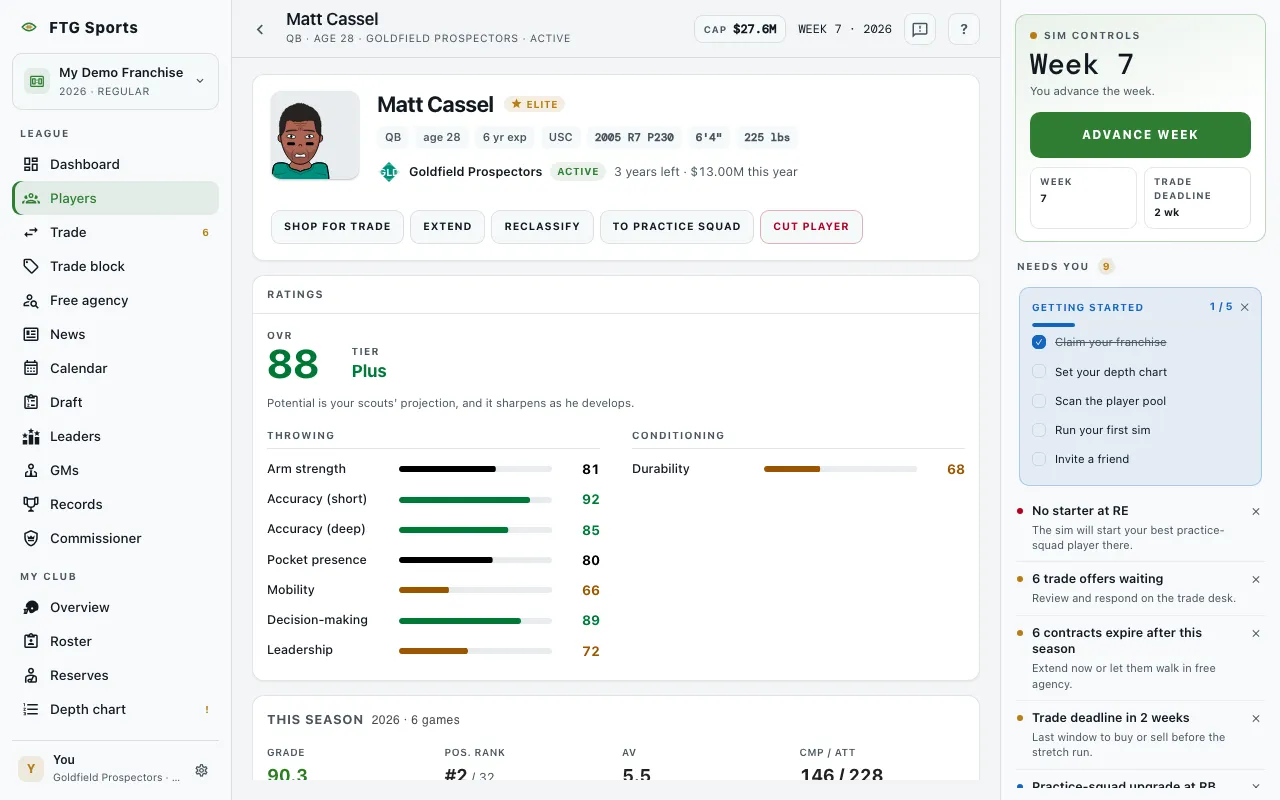Image resolution: width=1280 pixels, height=800 pixels.
Task: Open the Calendar icon
Action: [31, 368]
